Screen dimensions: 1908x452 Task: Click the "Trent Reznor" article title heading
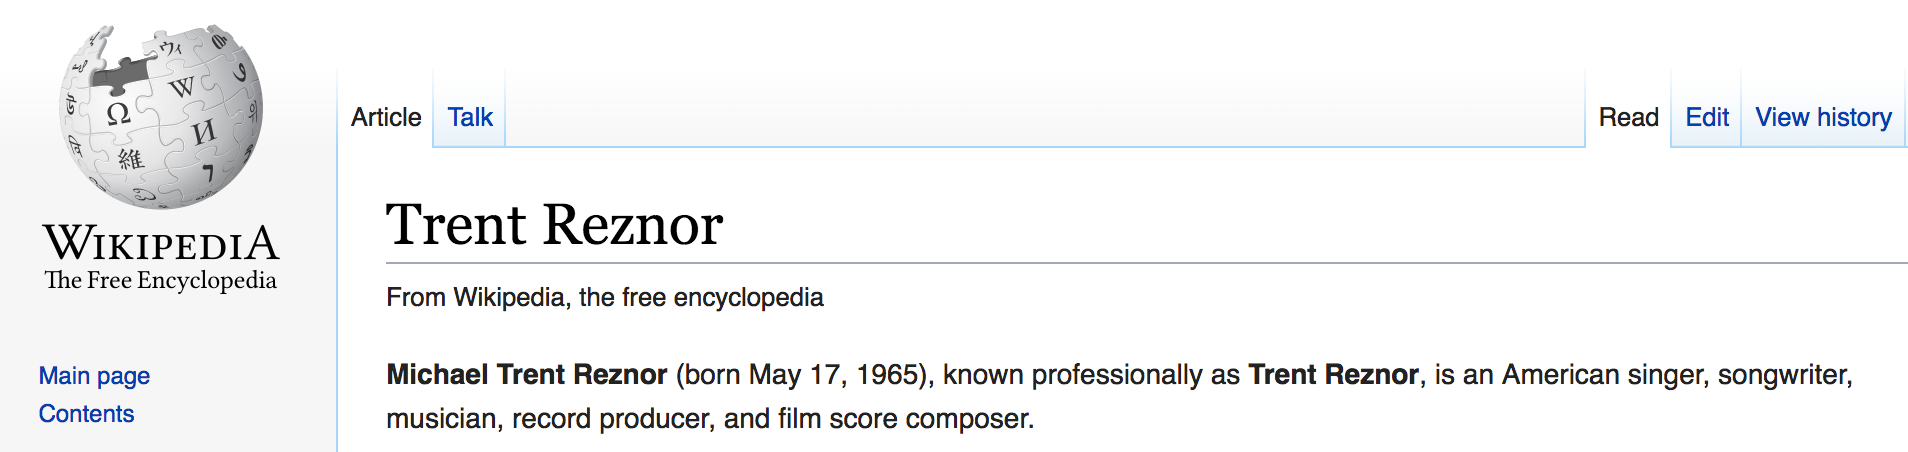point(554,225)
